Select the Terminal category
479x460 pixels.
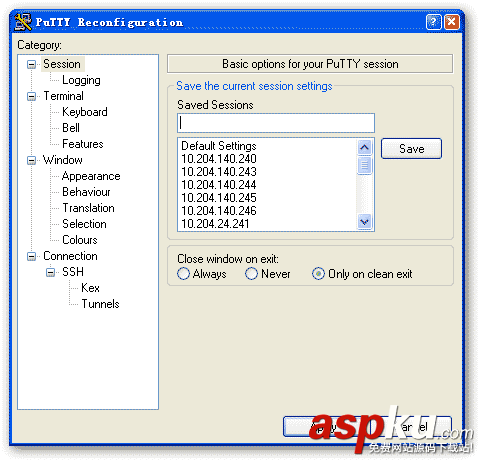[63, 96]
